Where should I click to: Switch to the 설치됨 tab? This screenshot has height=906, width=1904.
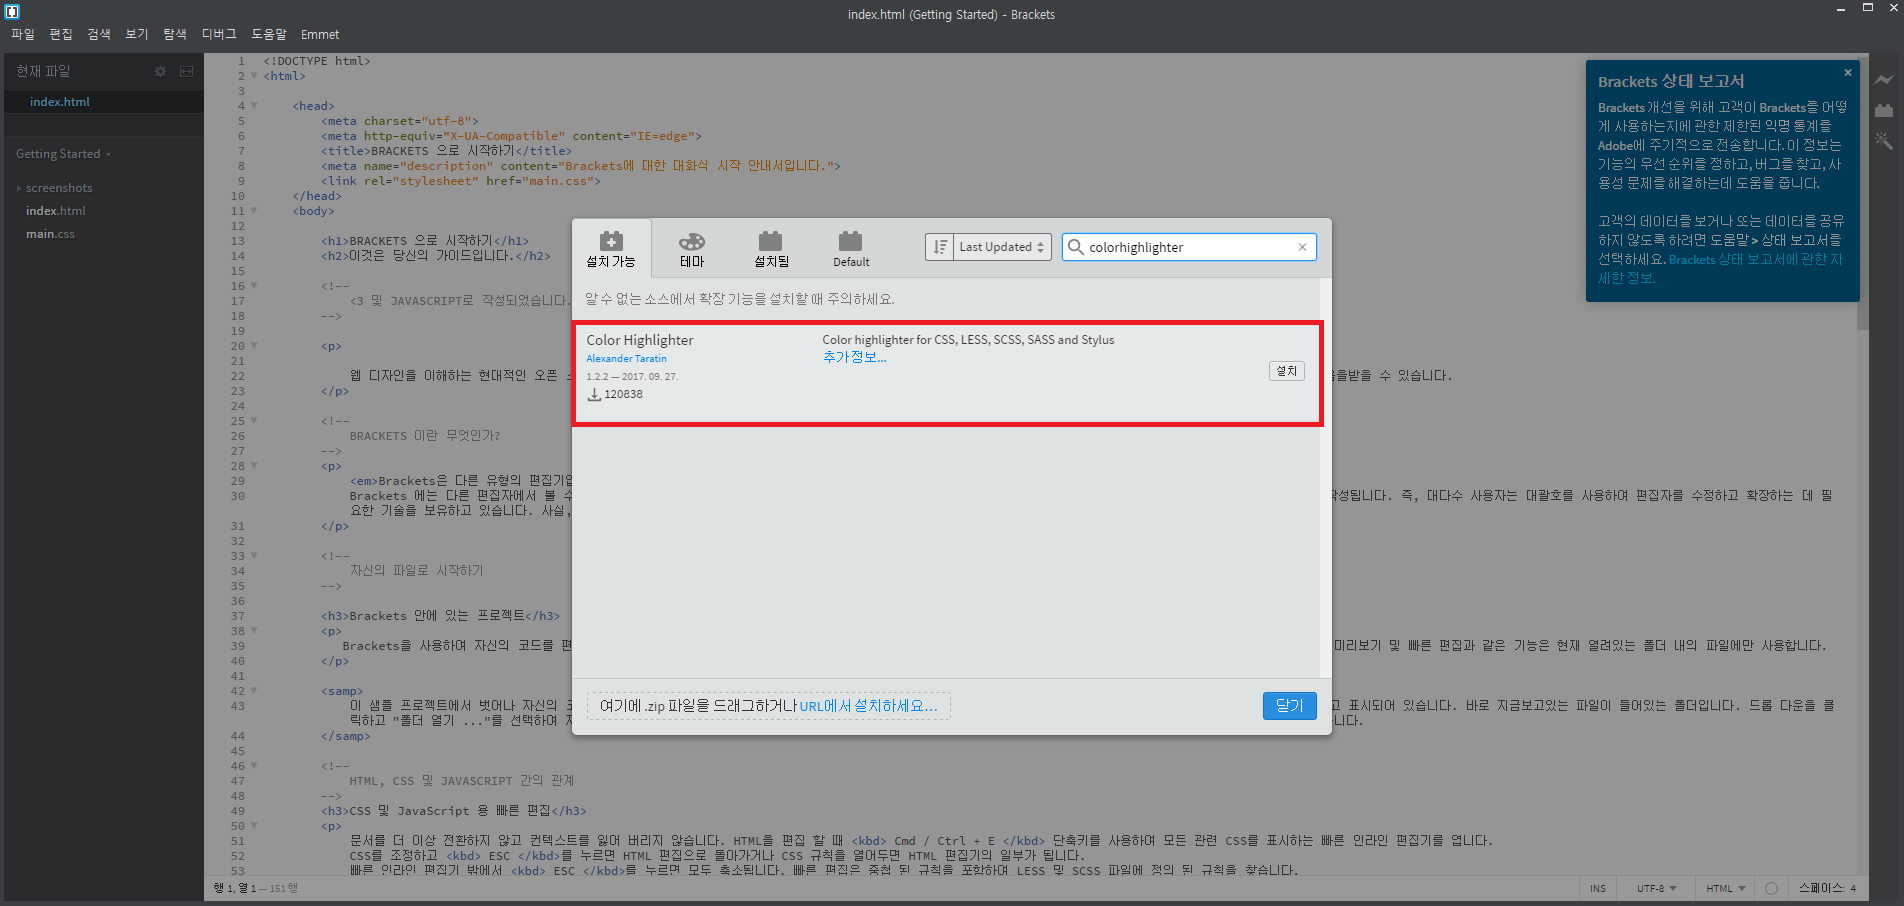click(x=771, y=249)
